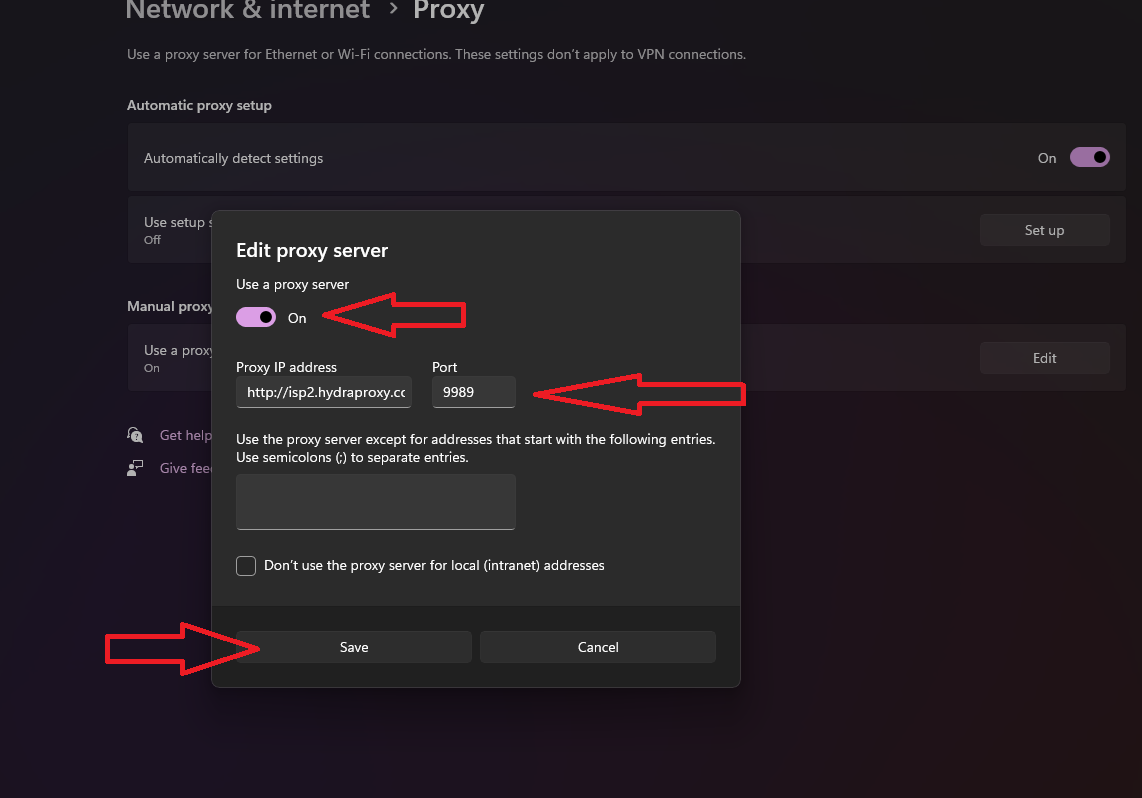The image size is (1142, 798).
Task: Cancel the Edit proxy server dialog
Action: coord(597,646)
